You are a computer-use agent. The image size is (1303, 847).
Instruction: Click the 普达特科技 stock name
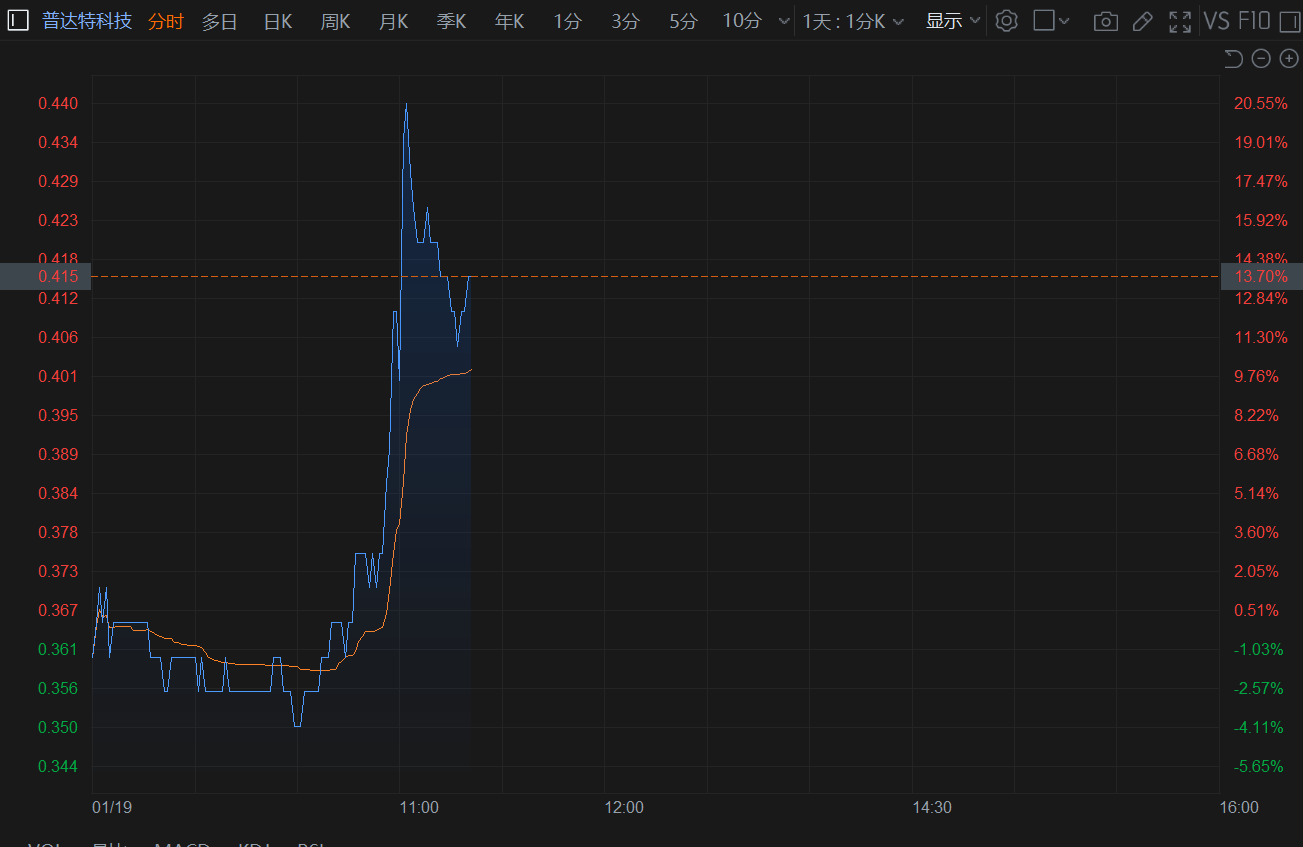(87, 21)
